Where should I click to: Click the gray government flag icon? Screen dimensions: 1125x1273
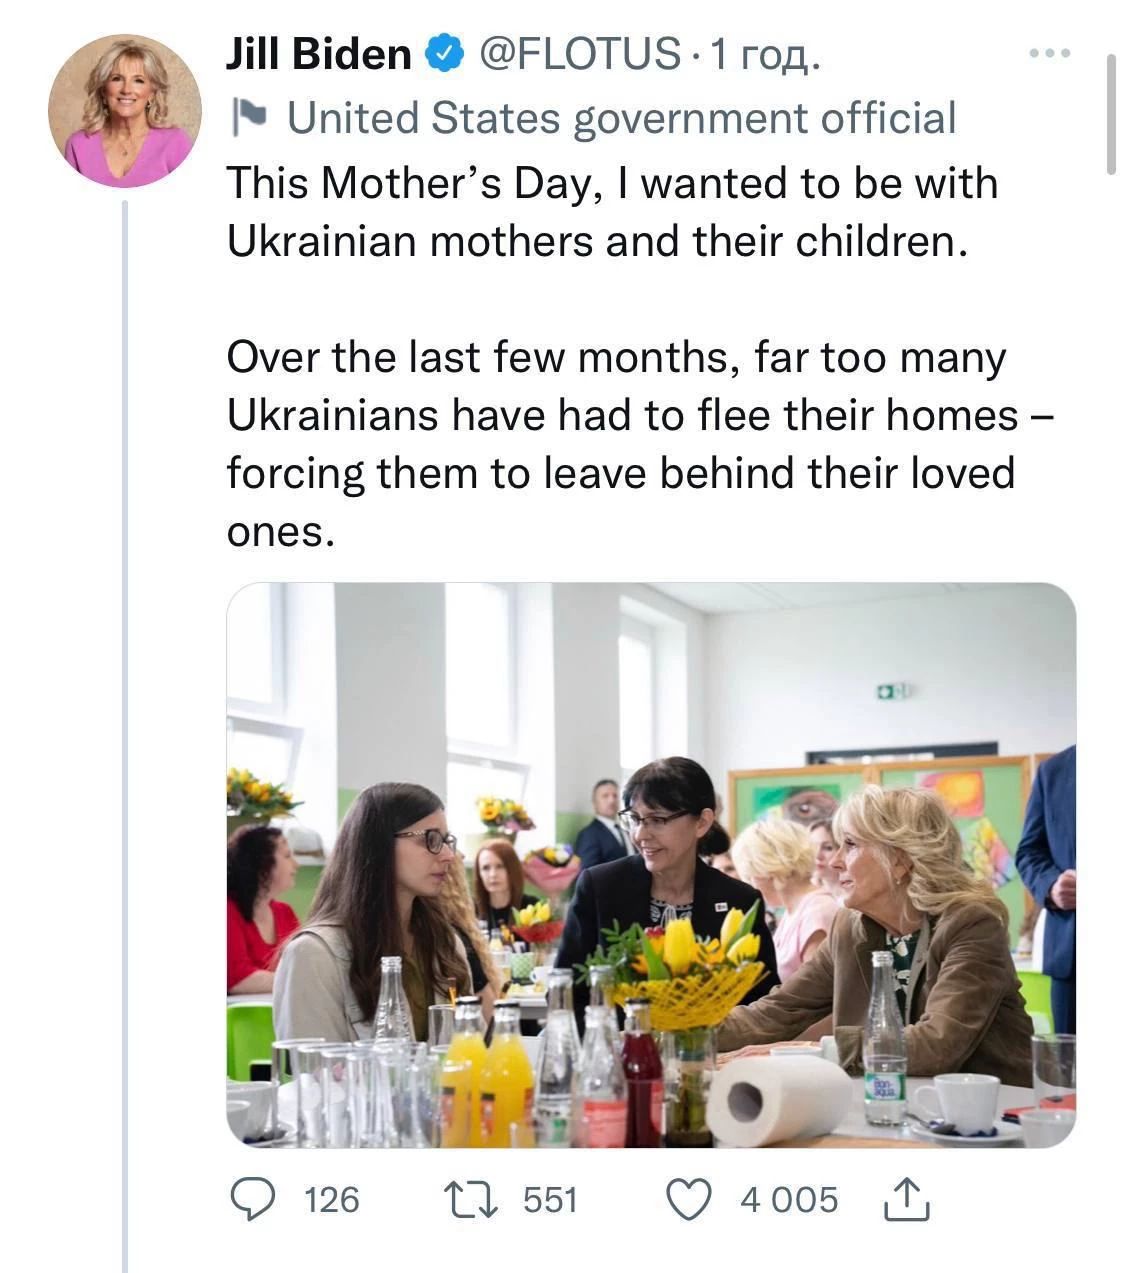(247, 118)
